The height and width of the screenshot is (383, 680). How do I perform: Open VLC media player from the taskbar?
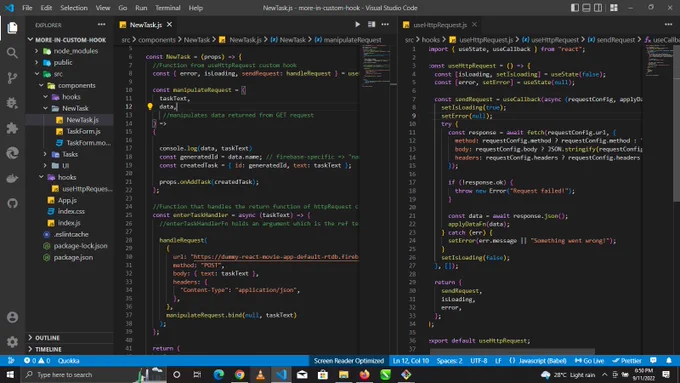click(260, 374)
